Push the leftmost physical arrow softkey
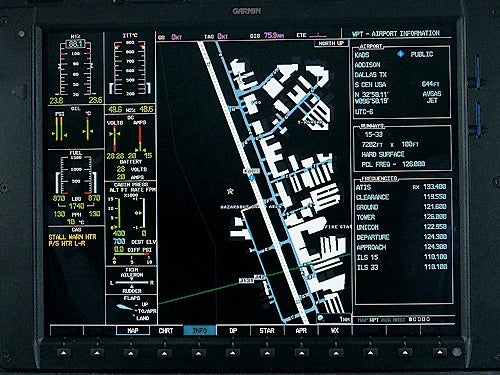This screenshot has width=500, height=375. [x=63, y=353]
